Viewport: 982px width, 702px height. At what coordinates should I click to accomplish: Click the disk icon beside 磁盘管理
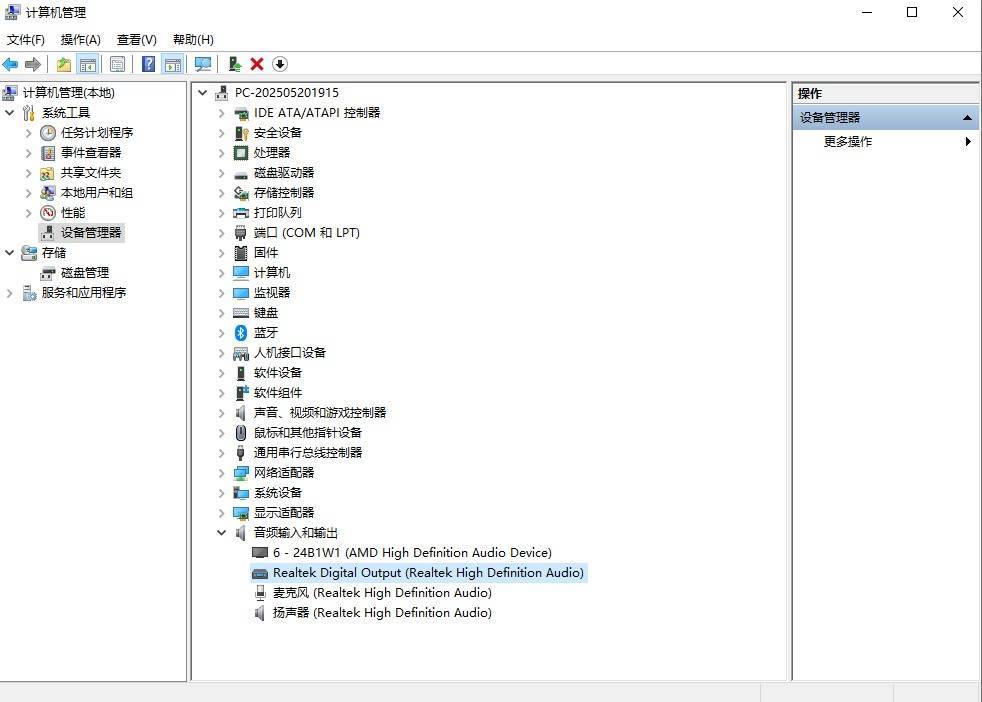[48, 273]
